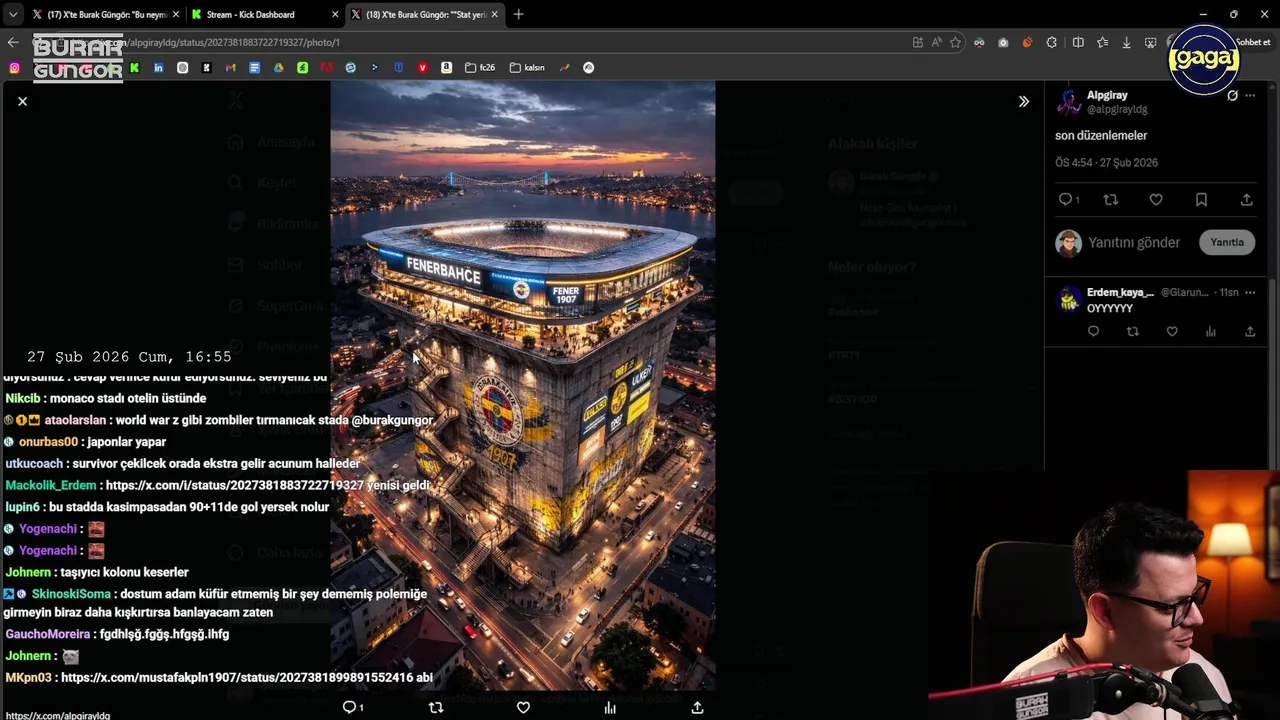Image resolution: width=1280 pixels, height=720 pixels.
Task: Open MKpn03's x.com status link in chat
Action: coord(239,677)
